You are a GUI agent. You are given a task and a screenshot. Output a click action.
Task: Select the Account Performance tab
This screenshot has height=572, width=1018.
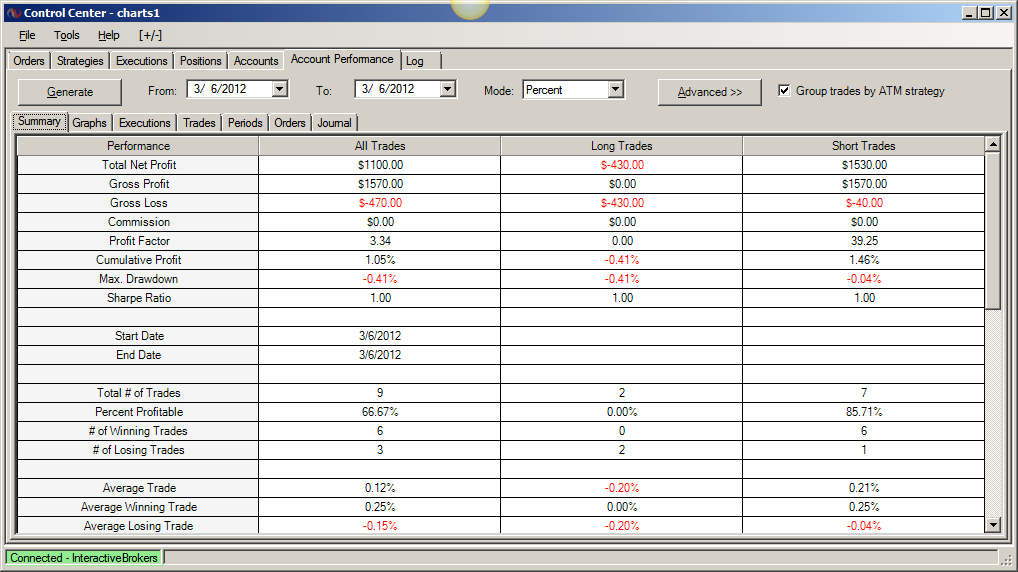(x=342, y=59)
